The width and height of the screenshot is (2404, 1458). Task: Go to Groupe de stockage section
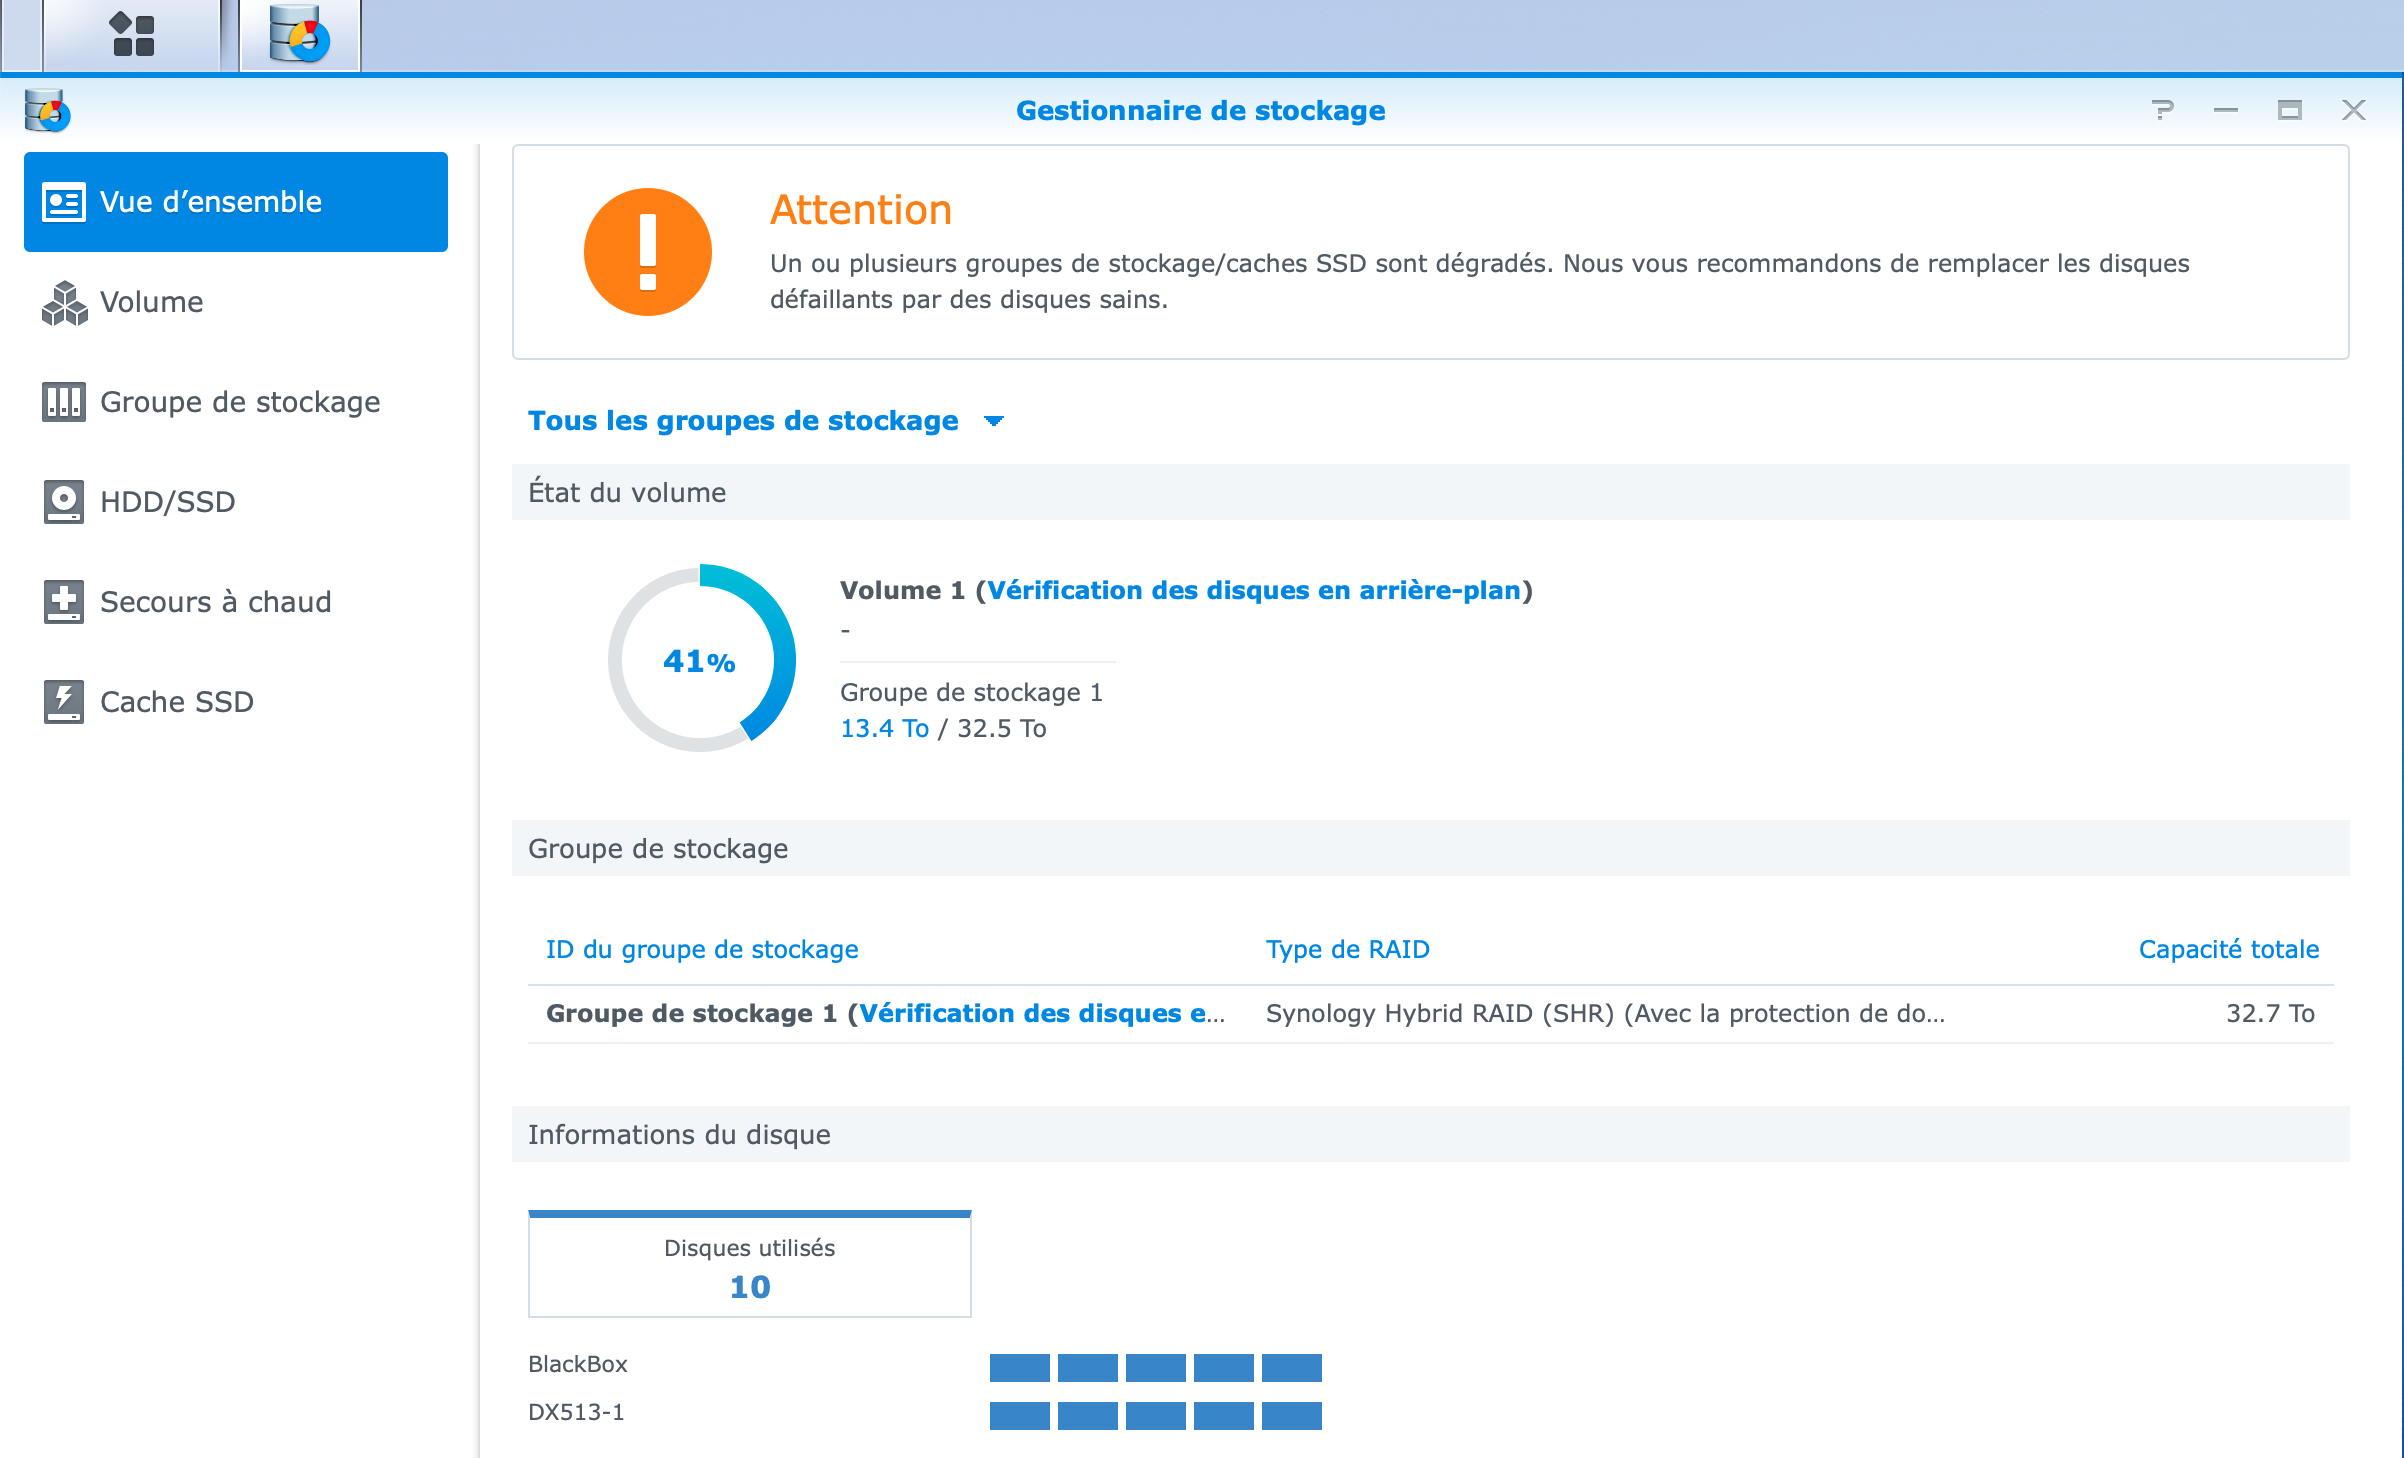[x=236, y=402]
